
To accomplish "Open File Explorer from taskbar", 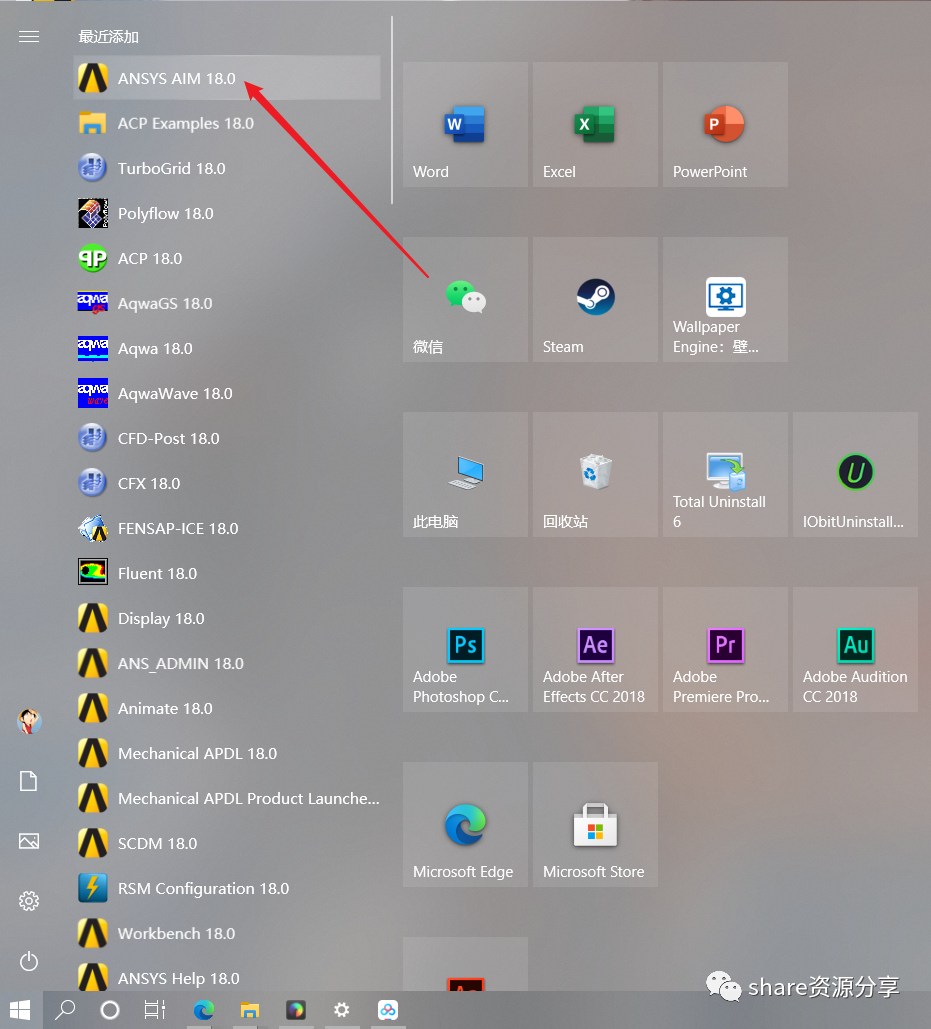I will click(x=250, y=1010).
